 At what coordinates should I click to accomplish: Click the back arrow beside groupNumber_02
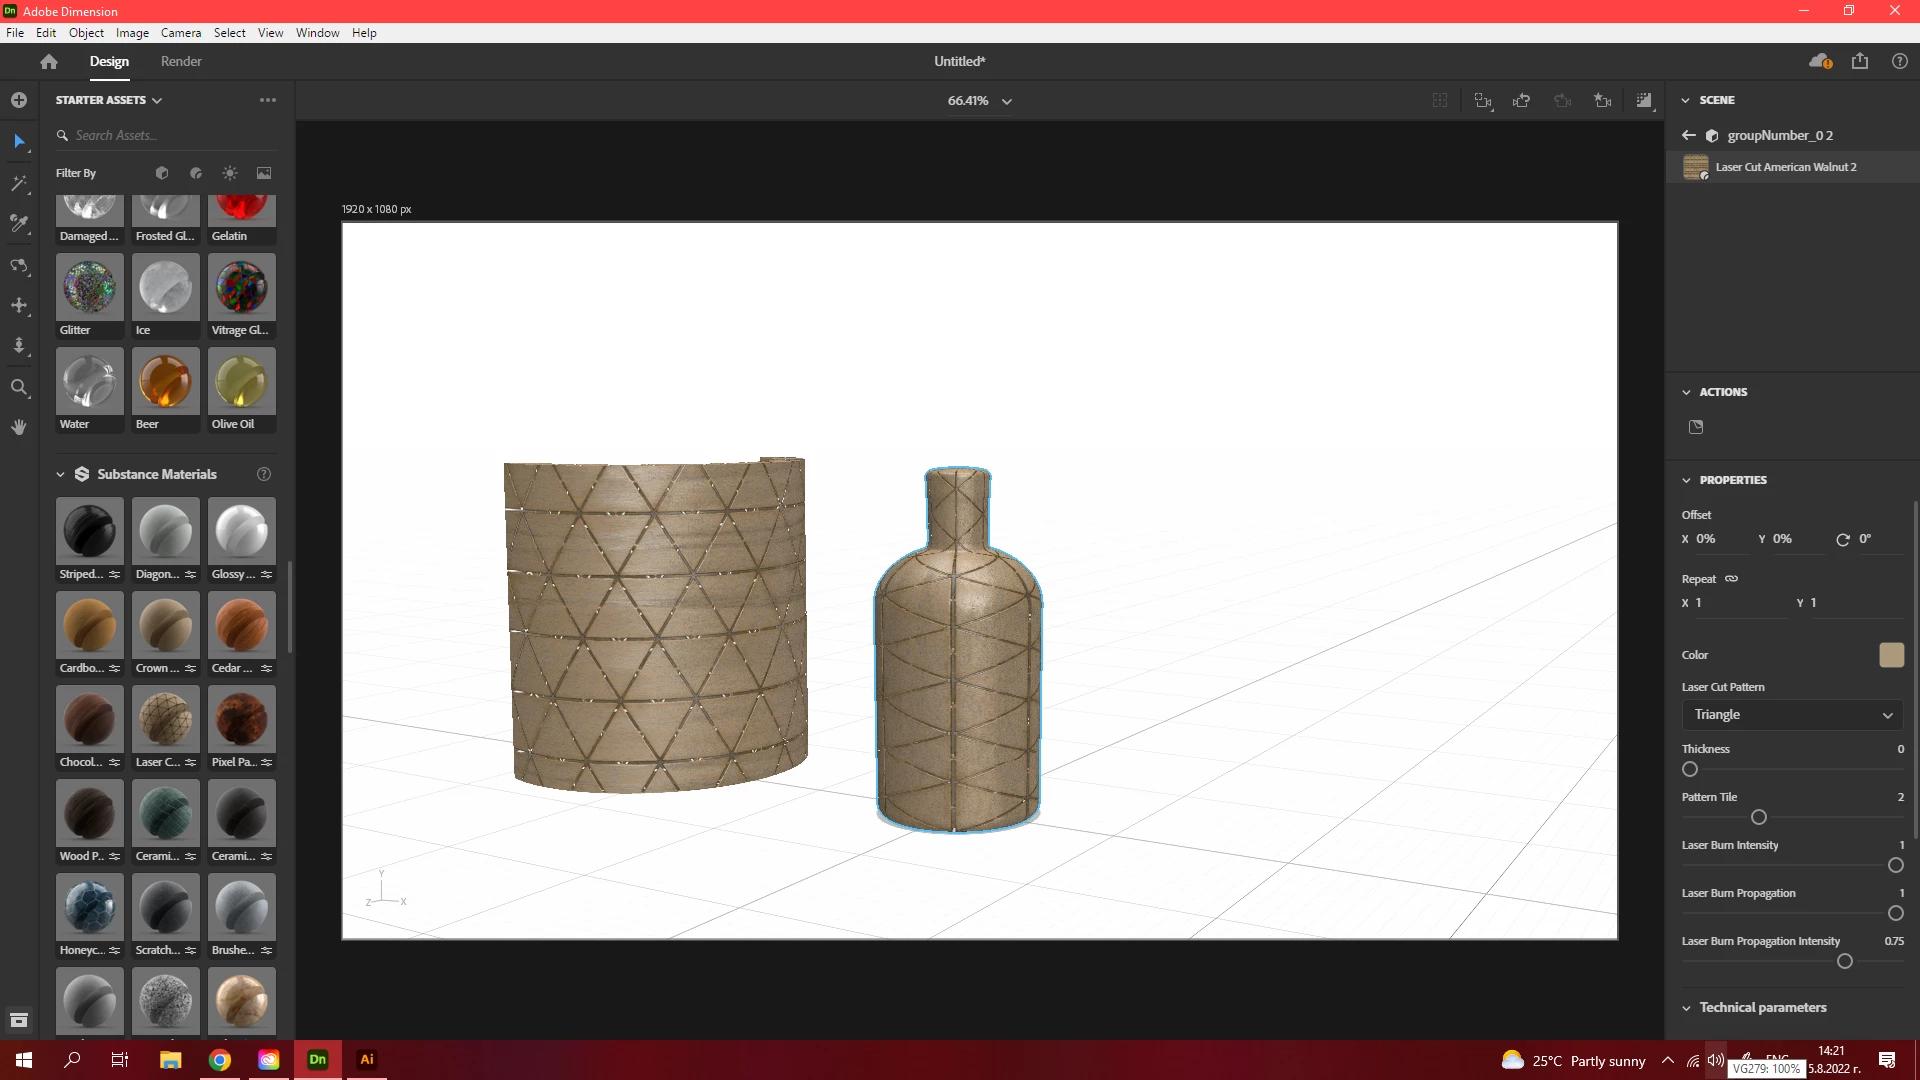coord(1689,135)
